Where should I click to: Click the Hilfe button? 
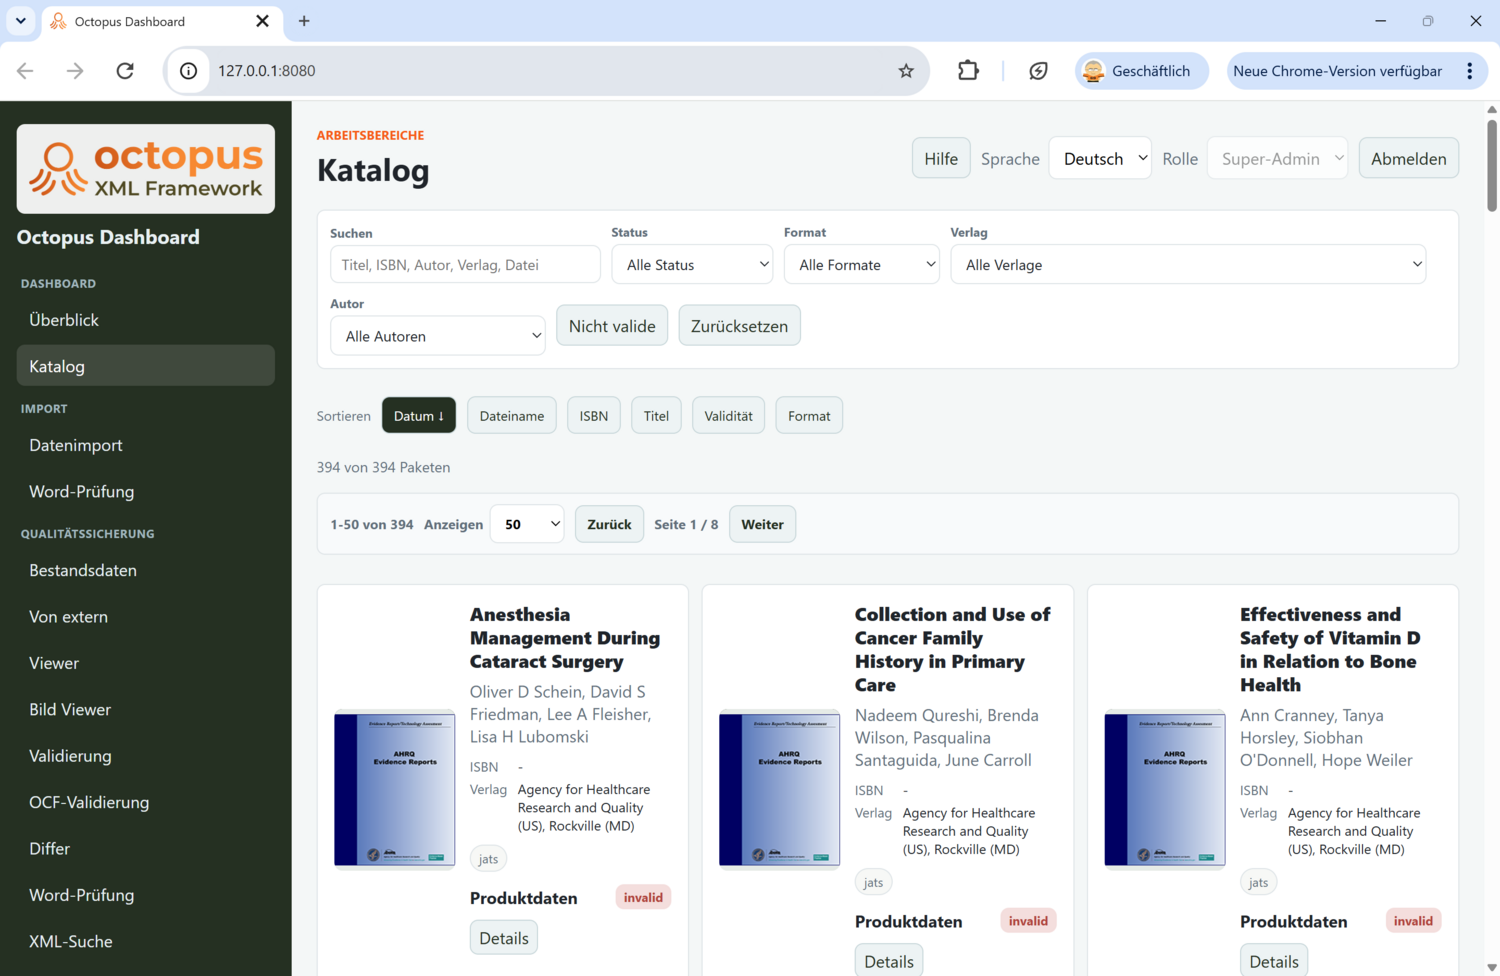[x=941, y=159]
